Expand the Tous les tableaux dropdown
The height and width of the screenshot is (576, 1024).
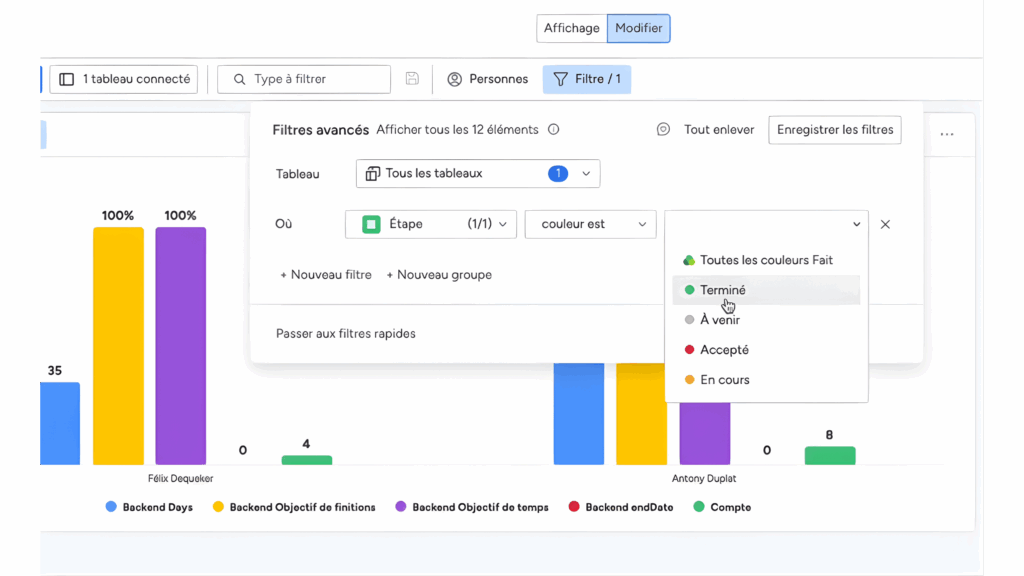(x=478, y=174)
